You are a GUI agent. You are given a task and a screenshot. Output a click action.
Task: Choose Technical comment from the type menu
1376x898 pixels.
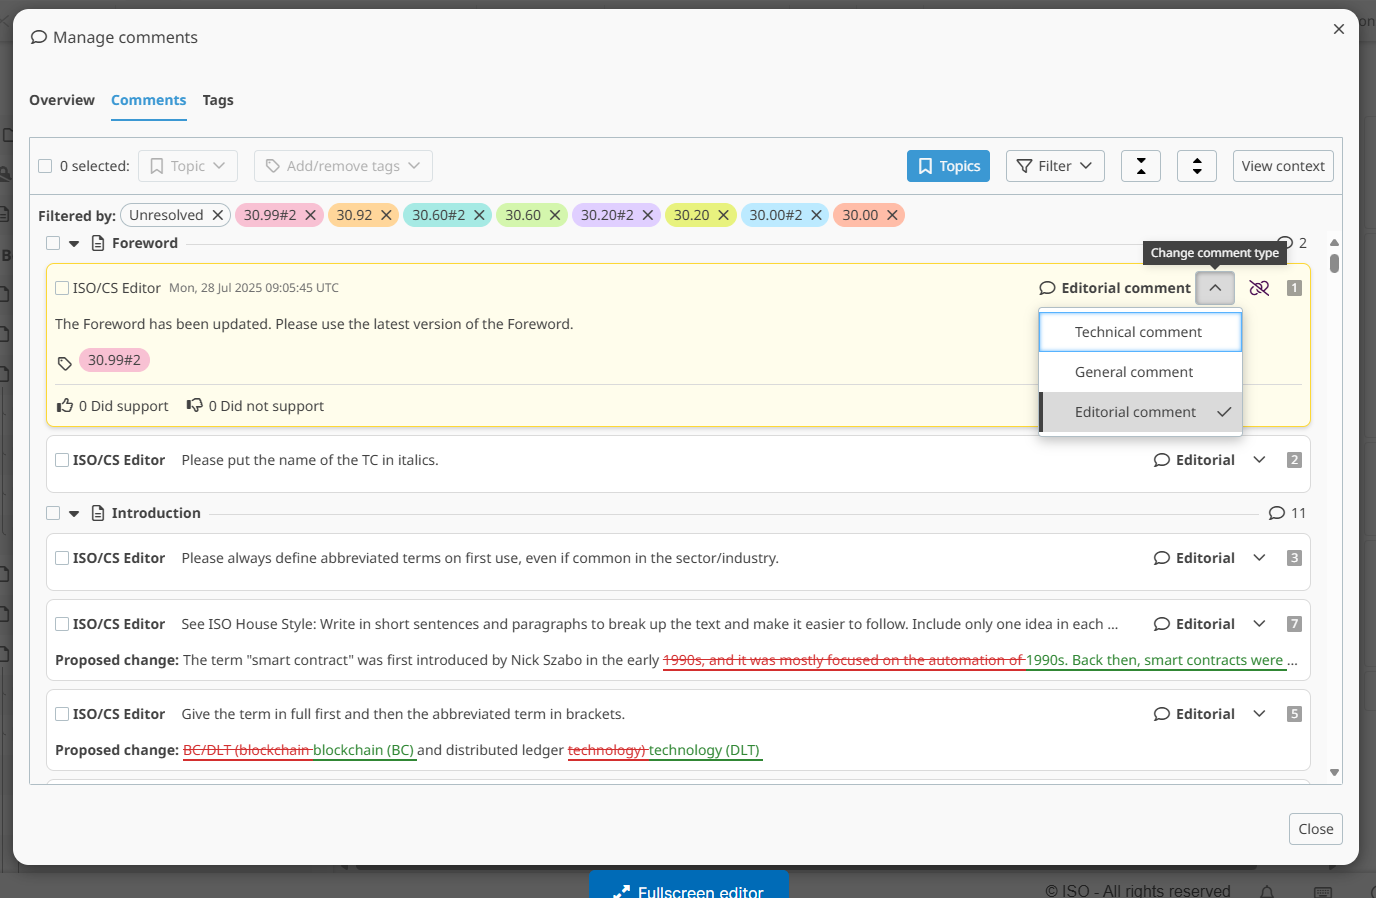1141,332
